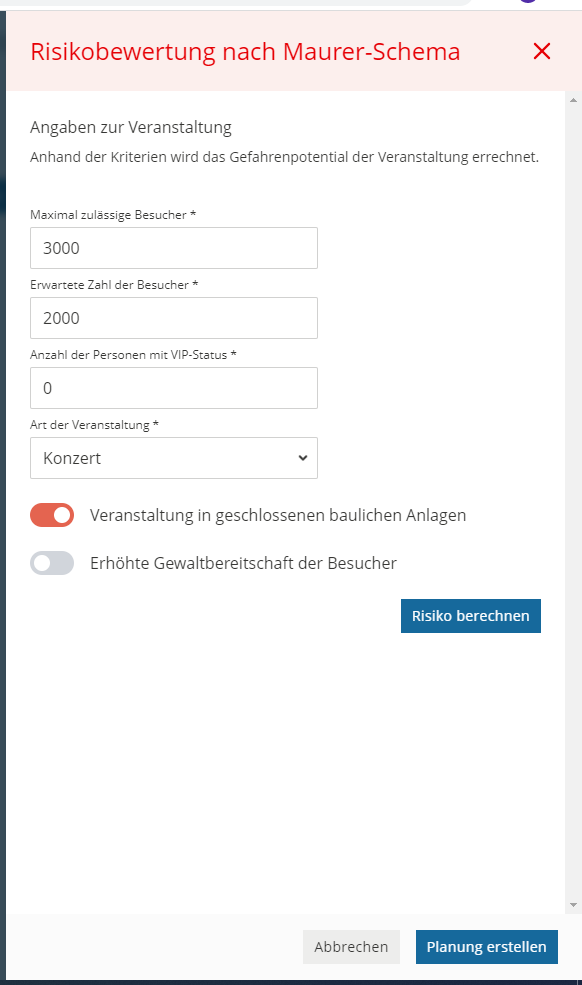Click the chevron arrow of the Konzert dropdown
The height and width of the screenshot is (985, 582).
click(x=303, y=458)
